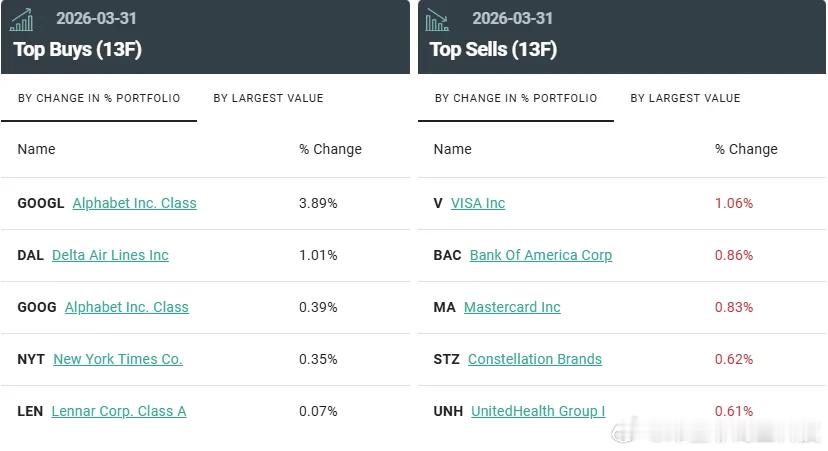The width and height of the screenshot is (828, 451).
Task: Click the % Change header in Top Sells
Action: (x=746, y=149)
